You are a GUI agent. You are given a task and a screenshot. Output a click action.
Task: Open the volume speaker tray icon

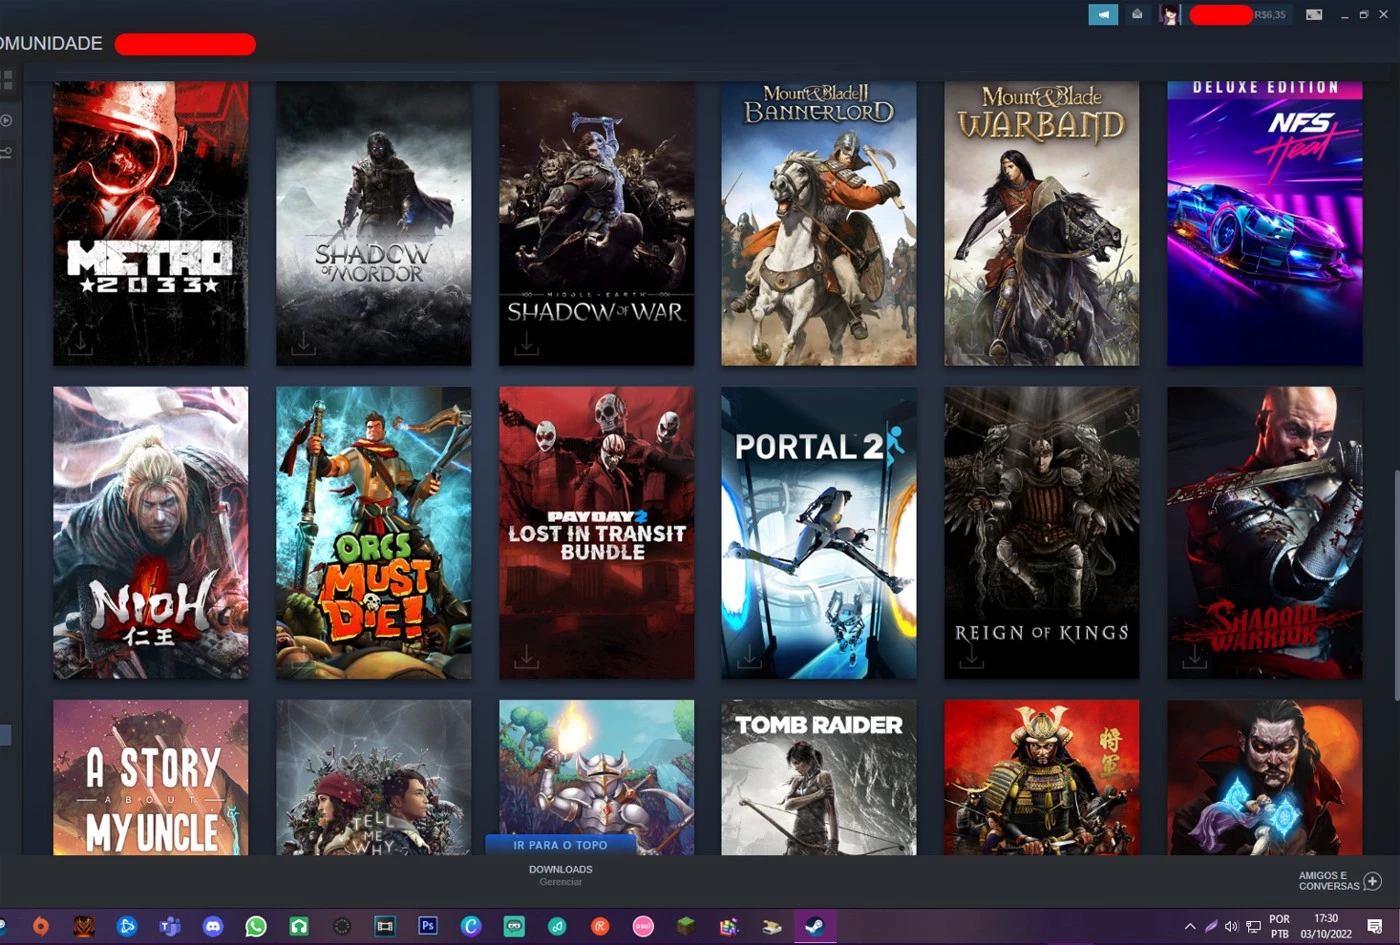[x=1231, y=926]
